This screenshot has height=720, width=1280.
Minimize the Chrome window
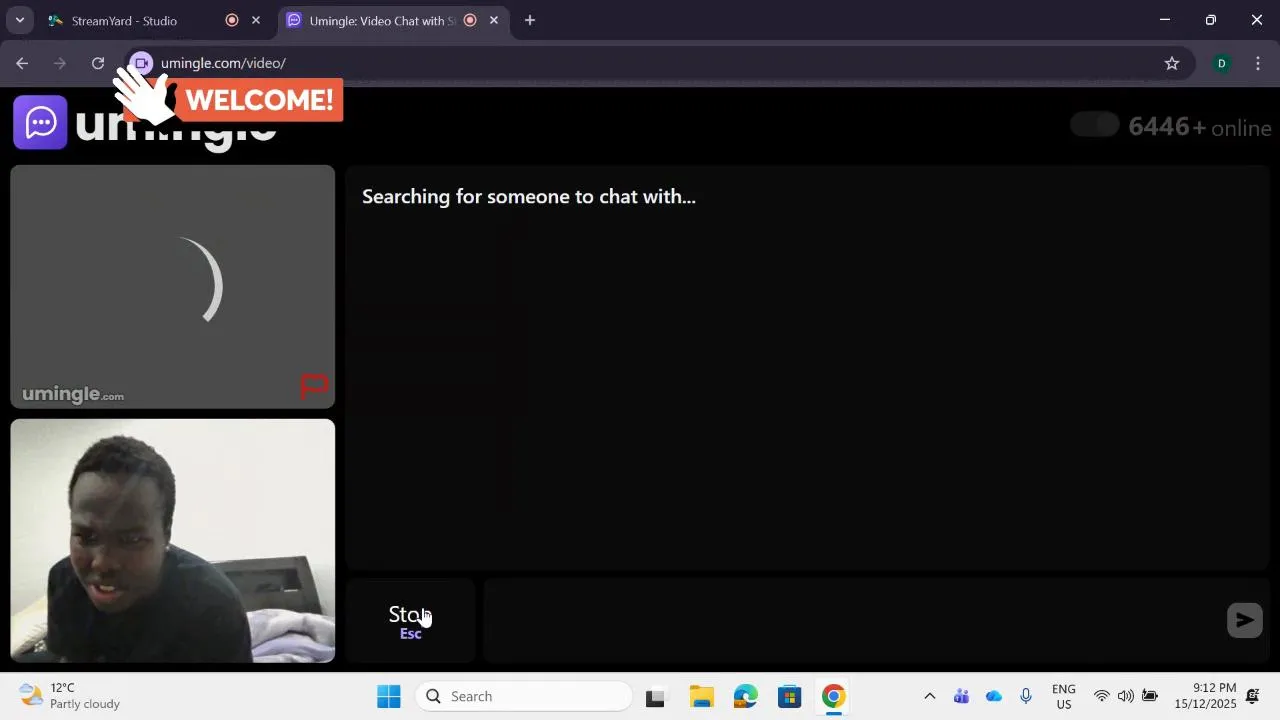tap(1164, 20)
